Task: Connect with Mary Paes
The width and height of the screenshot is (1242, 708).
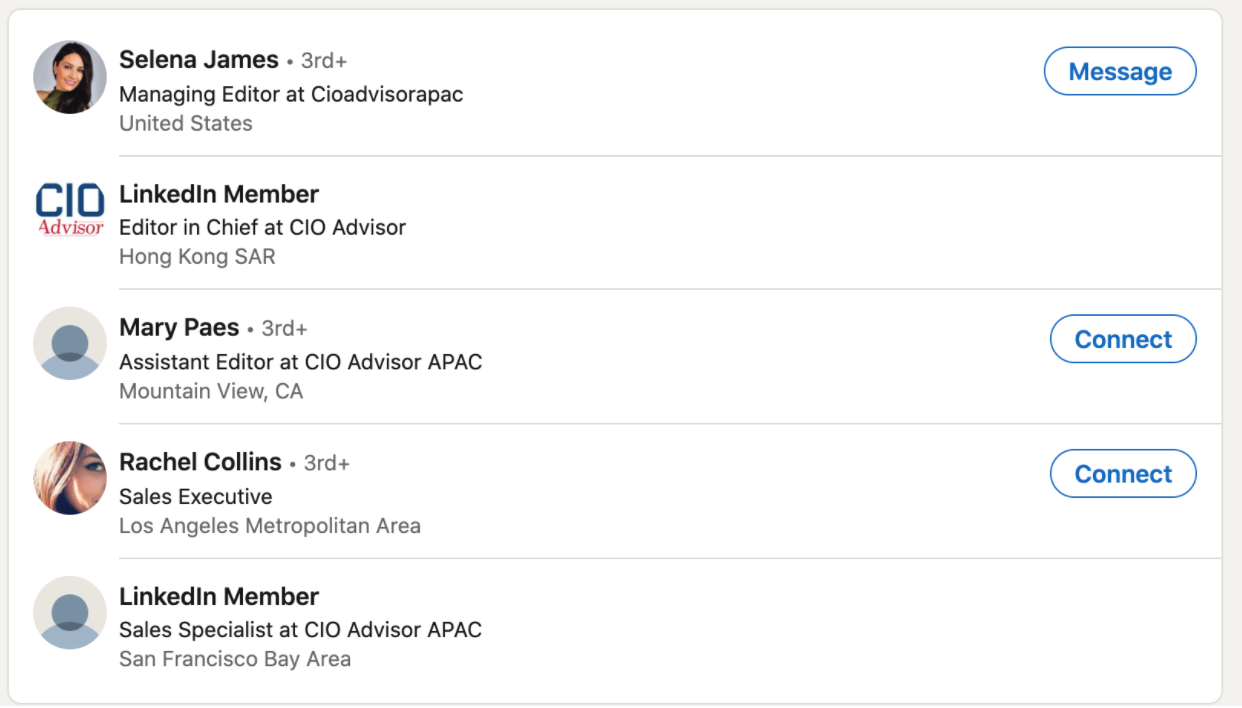Action: [x=1123, y=339]
